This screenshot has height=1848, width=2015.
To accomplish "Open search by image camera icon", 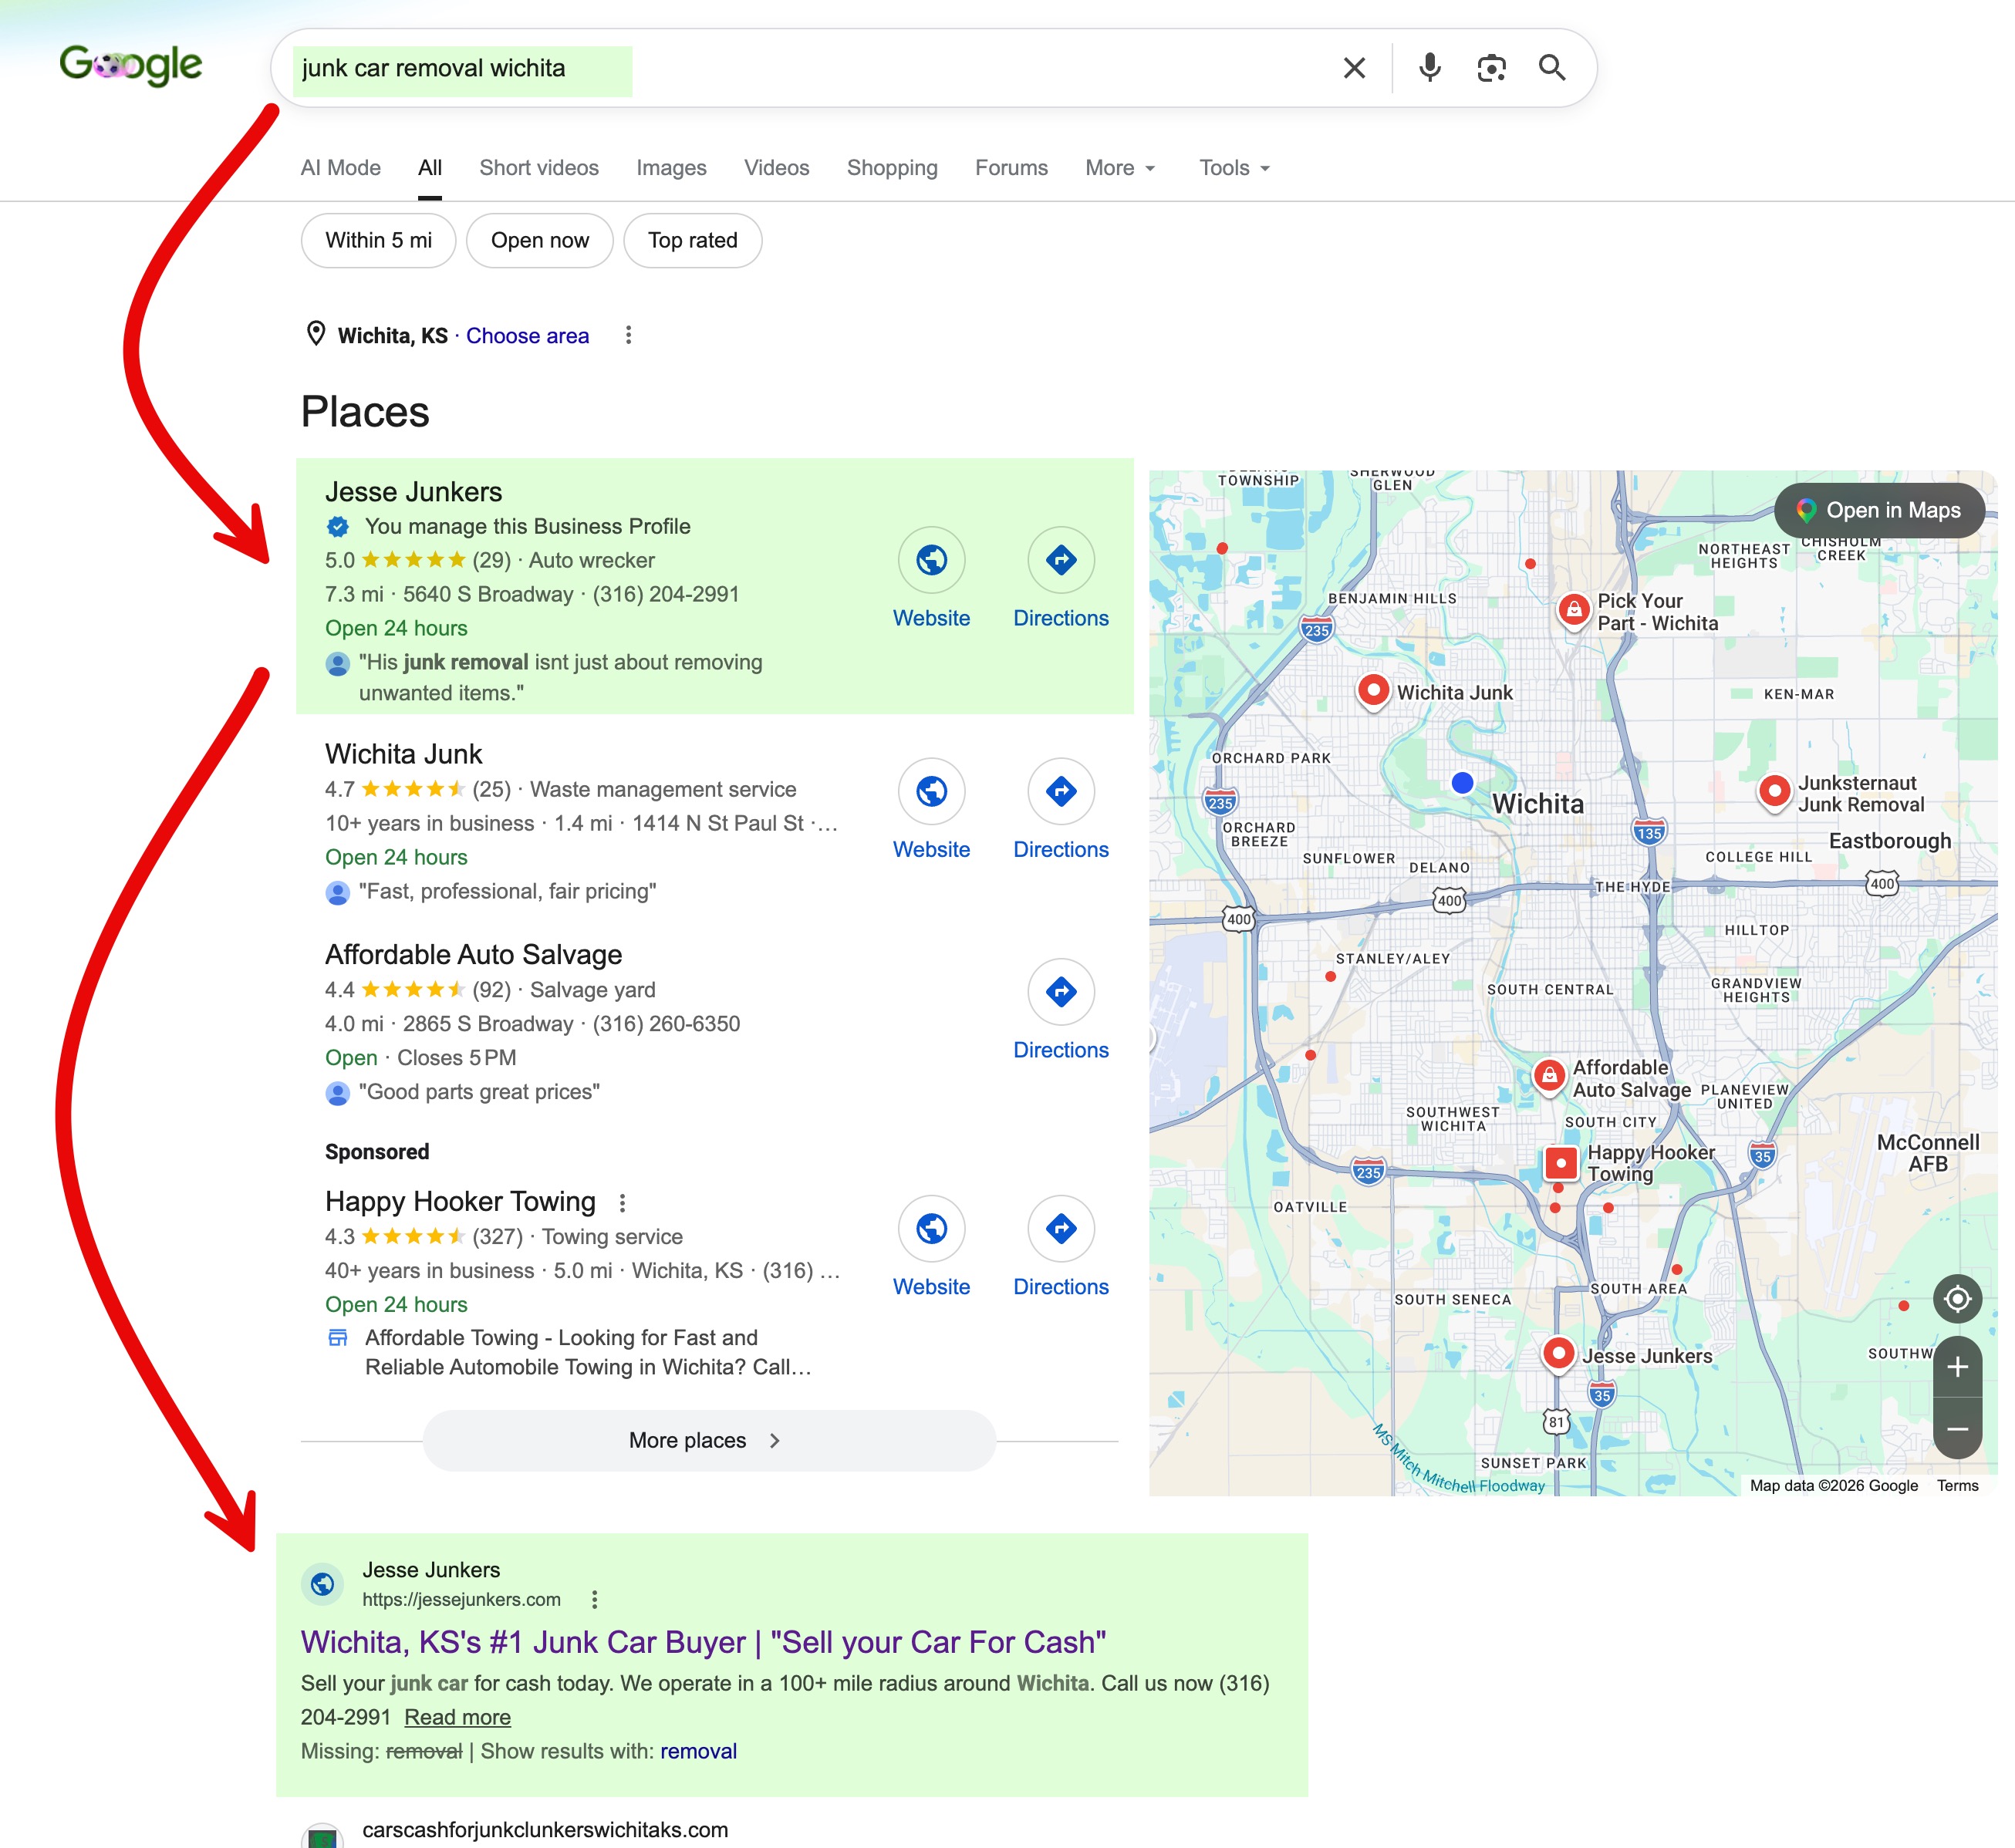I will pyautogui.click(x=1491, y=68).
